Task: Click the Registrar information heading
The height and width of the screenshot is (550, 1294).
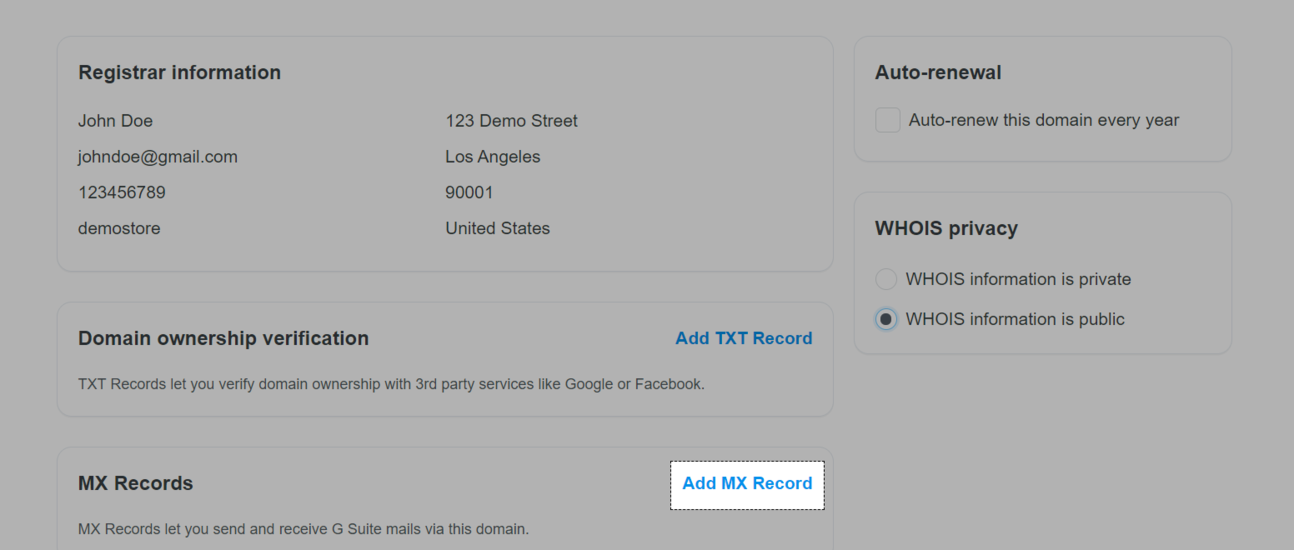Action: coord(180,72)
